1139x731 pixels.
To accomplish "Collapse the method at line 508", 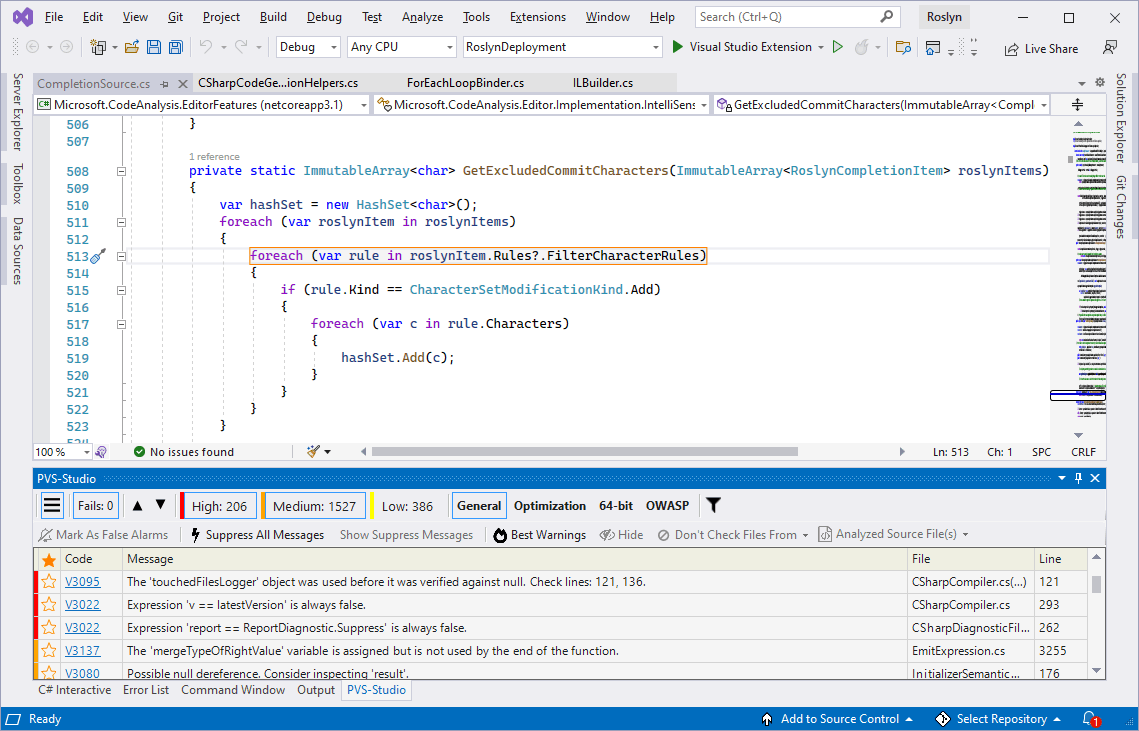I will [121, 171].
